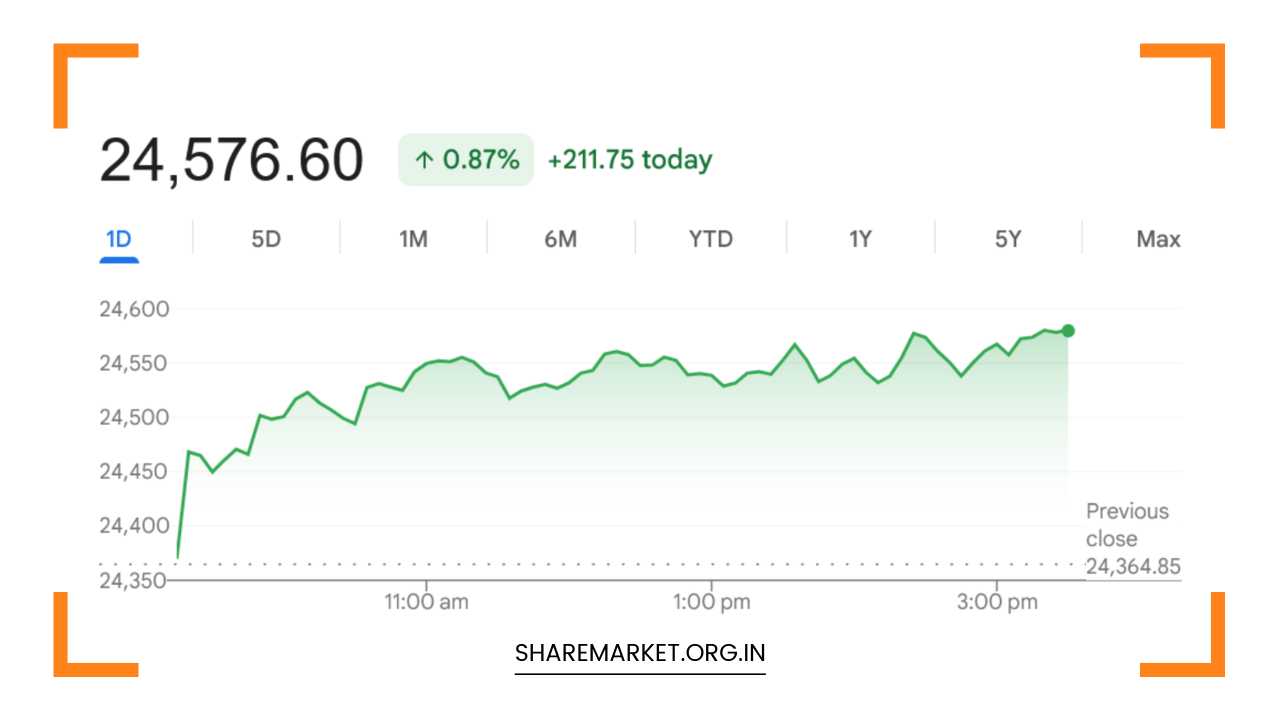Click the green up arrow icon
1280x720 pixels.
(423, 160)
